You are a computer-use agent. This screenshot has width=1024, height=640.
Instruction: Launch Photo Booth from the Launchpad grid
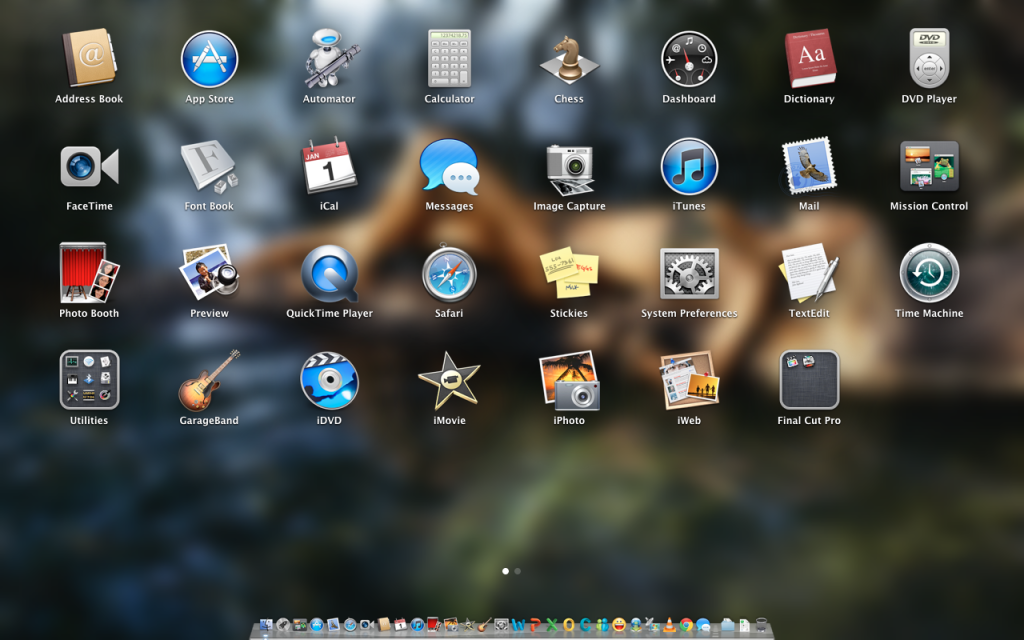pyautogui.click(x=89, y=273)
